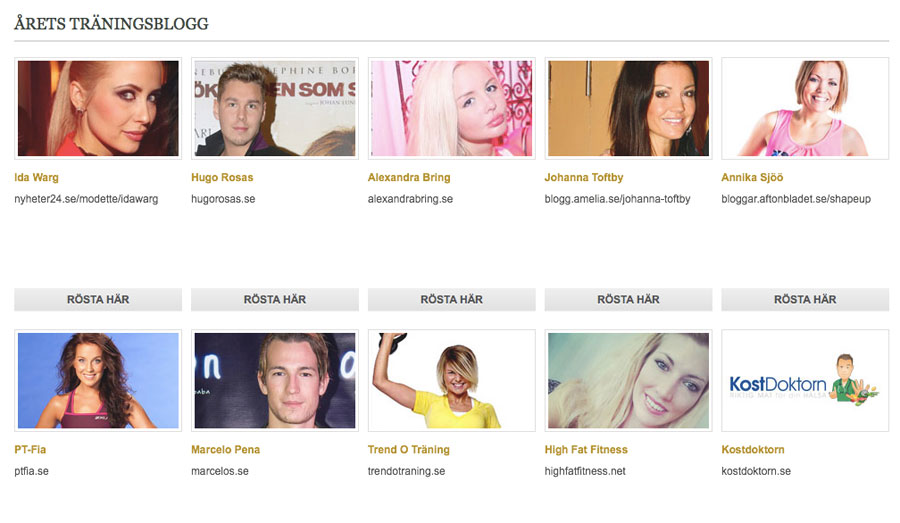Click Johanna Toftby's portrait thumbnail
Screen dimensions: 900x523
click(629, 109)
